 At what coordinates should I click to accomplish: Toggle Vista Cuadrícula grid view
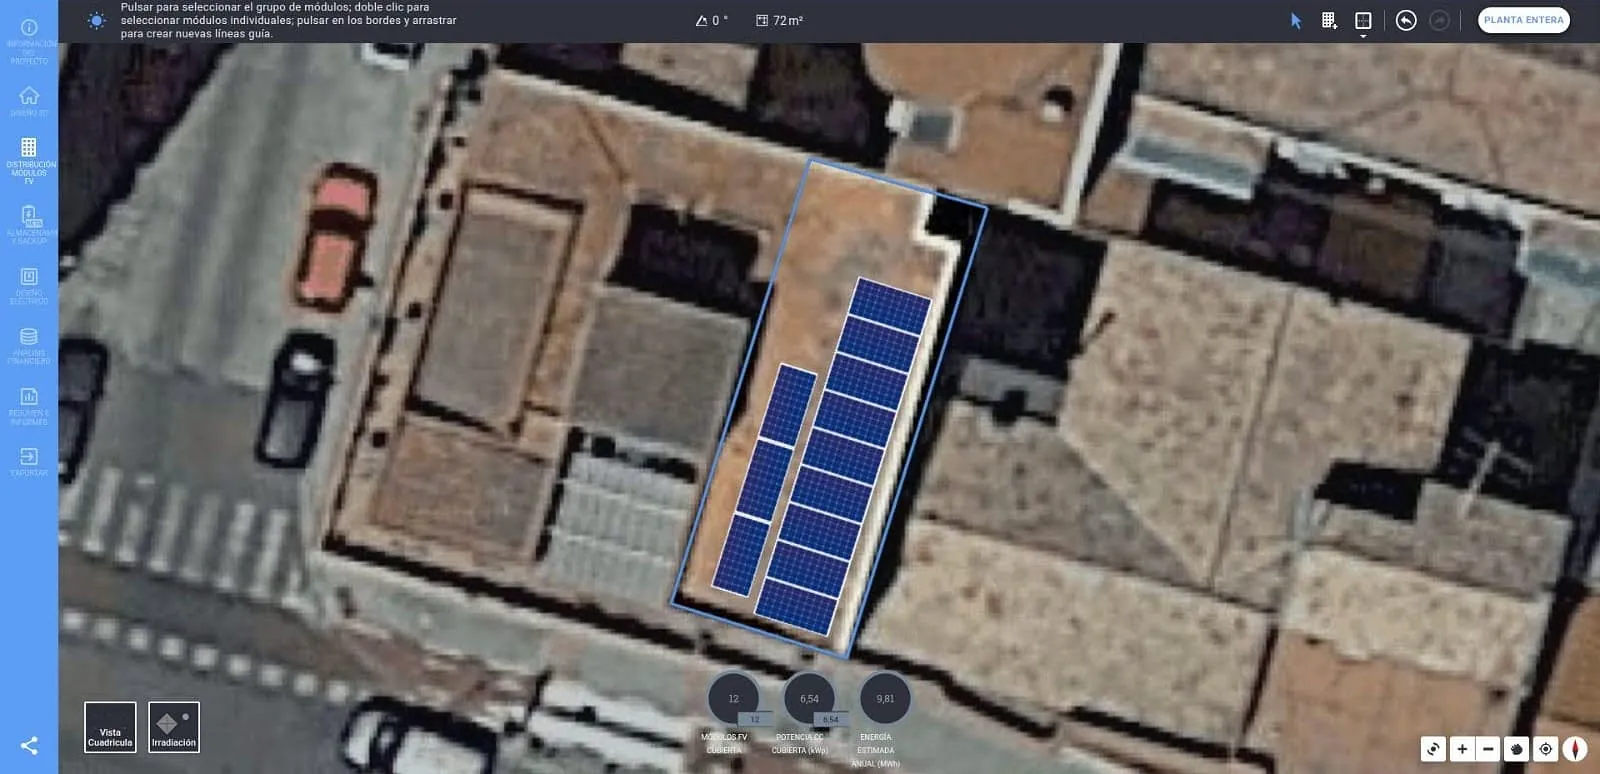[x=110, y=727]
